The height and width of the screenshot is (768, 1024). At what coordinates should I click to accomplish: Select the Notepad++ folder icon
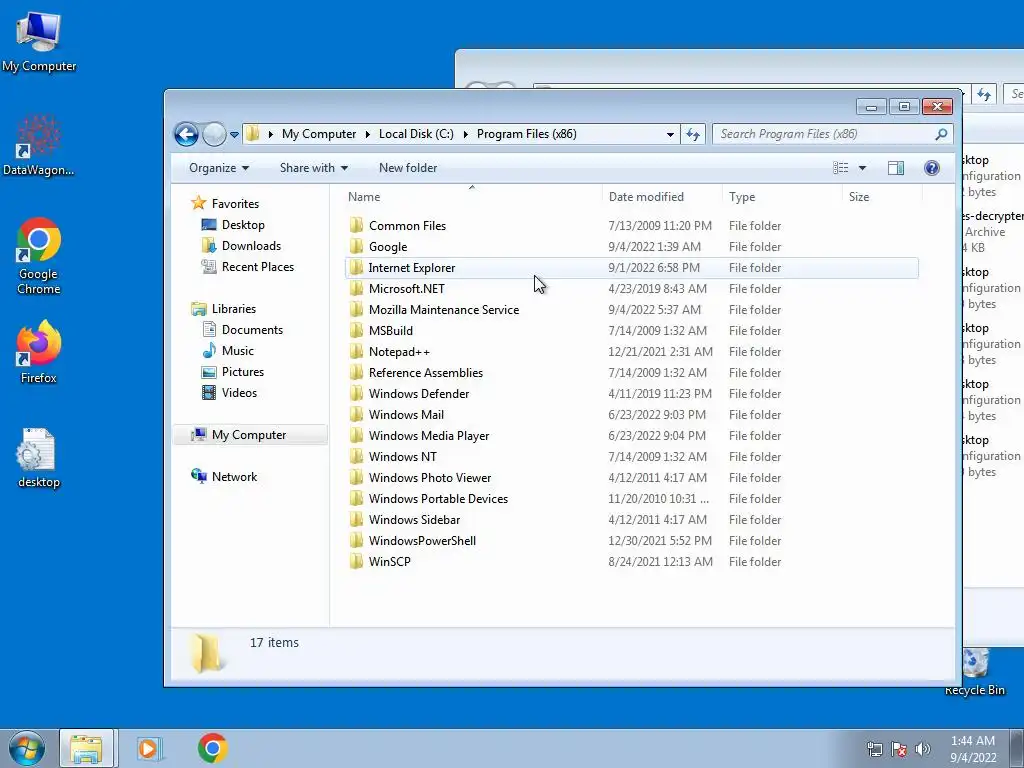click(357, 351)
